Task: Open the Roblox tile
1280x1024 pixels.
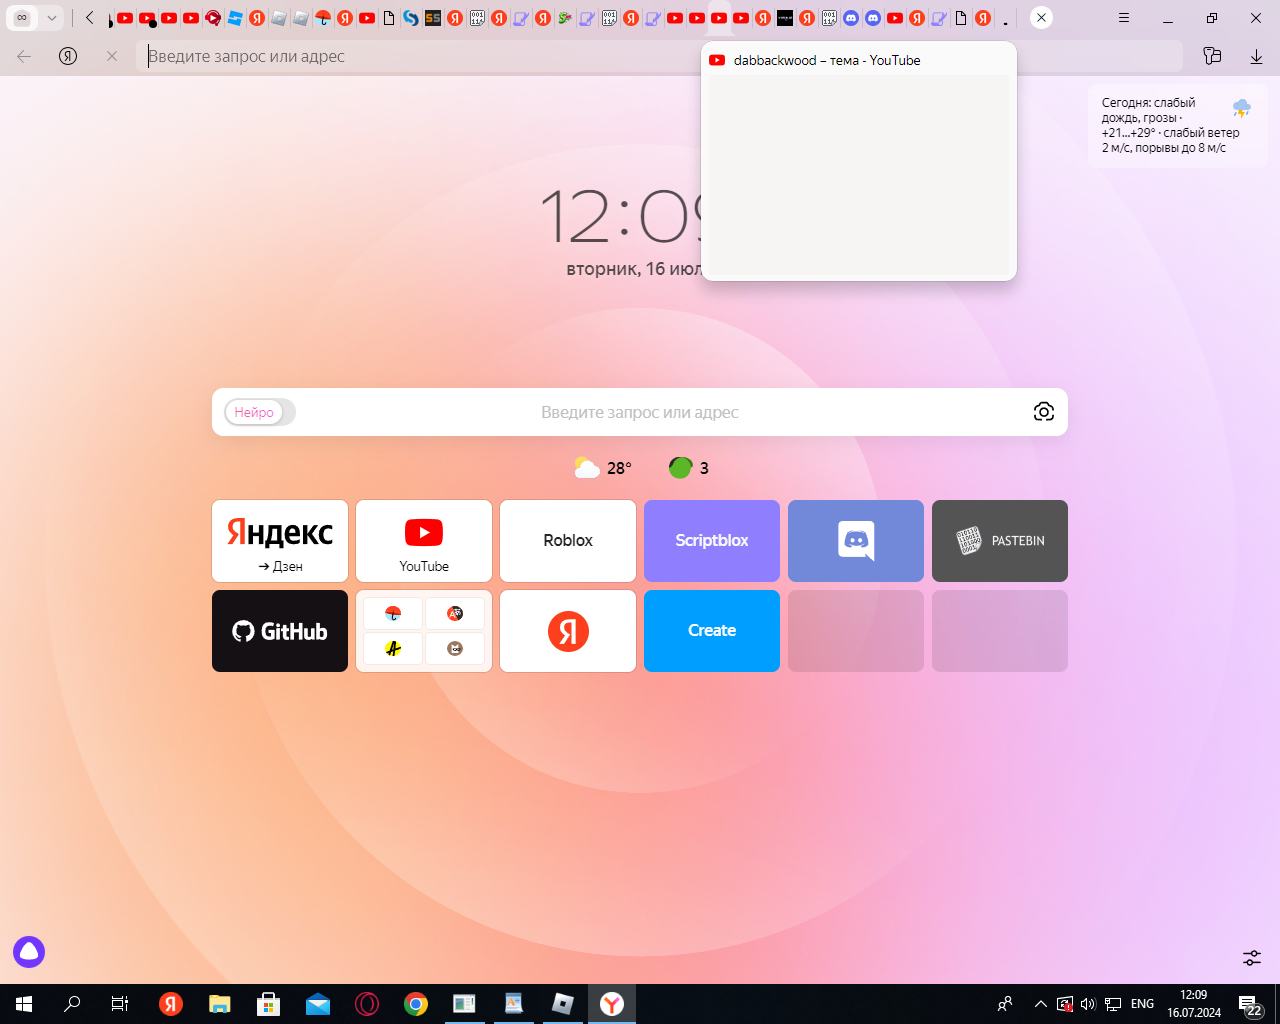Action: 568,541
